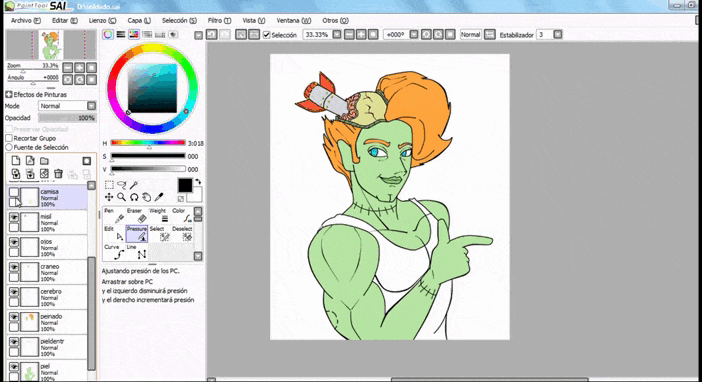Viewport: 702px width, 382px height.
Task: Choose the Move tool
Action: click(109, 197)
